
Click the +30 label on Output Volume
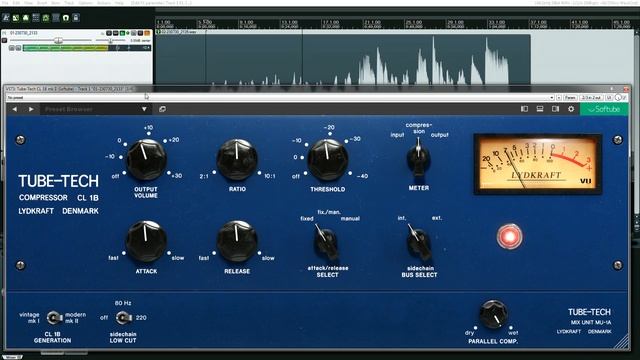point(176,176)
